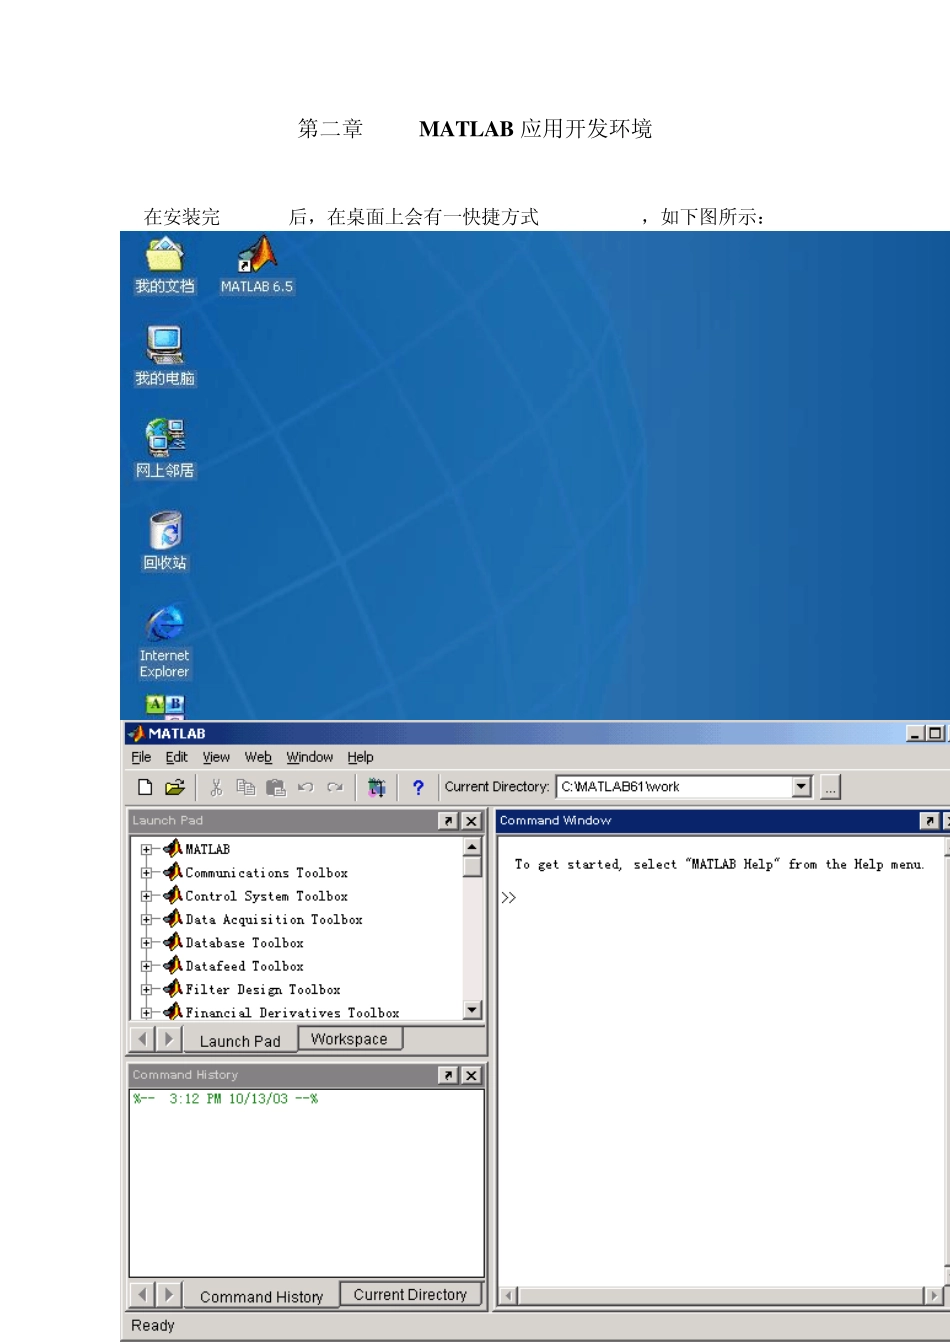Click the Paste clipboard icon

275,787
